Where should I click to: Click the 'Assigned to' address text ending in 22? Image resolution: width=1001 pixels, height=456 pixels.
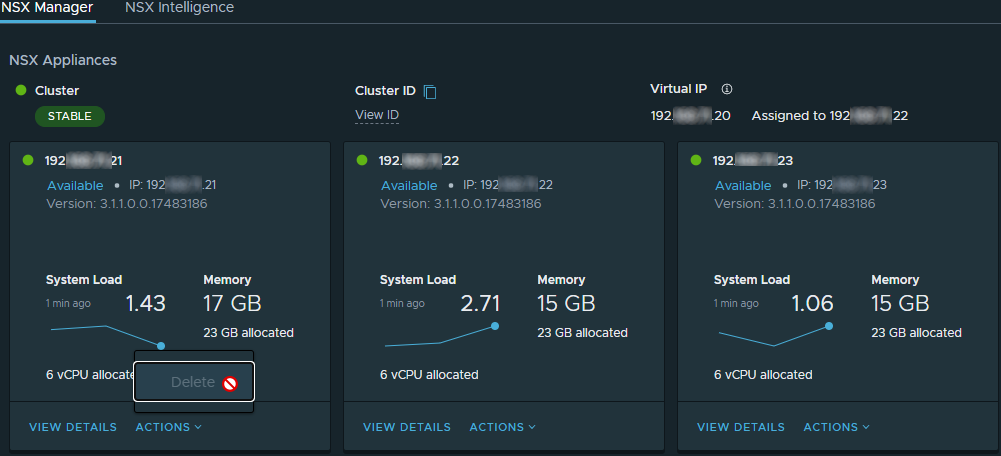pyautogui.click(x=830, y=116)
